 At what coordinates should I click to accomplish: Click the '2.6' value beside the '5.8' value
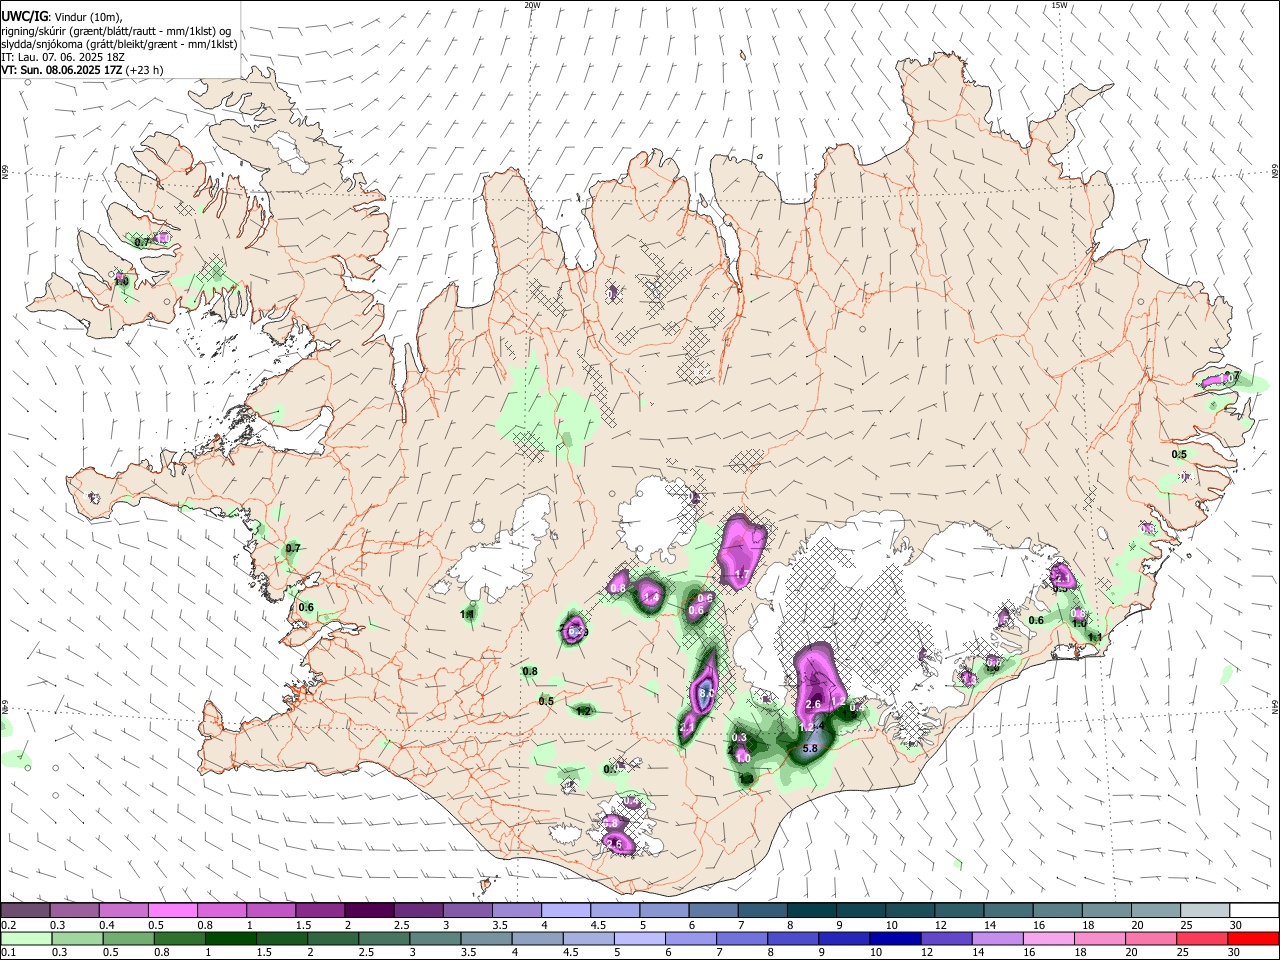pos(813,705)
